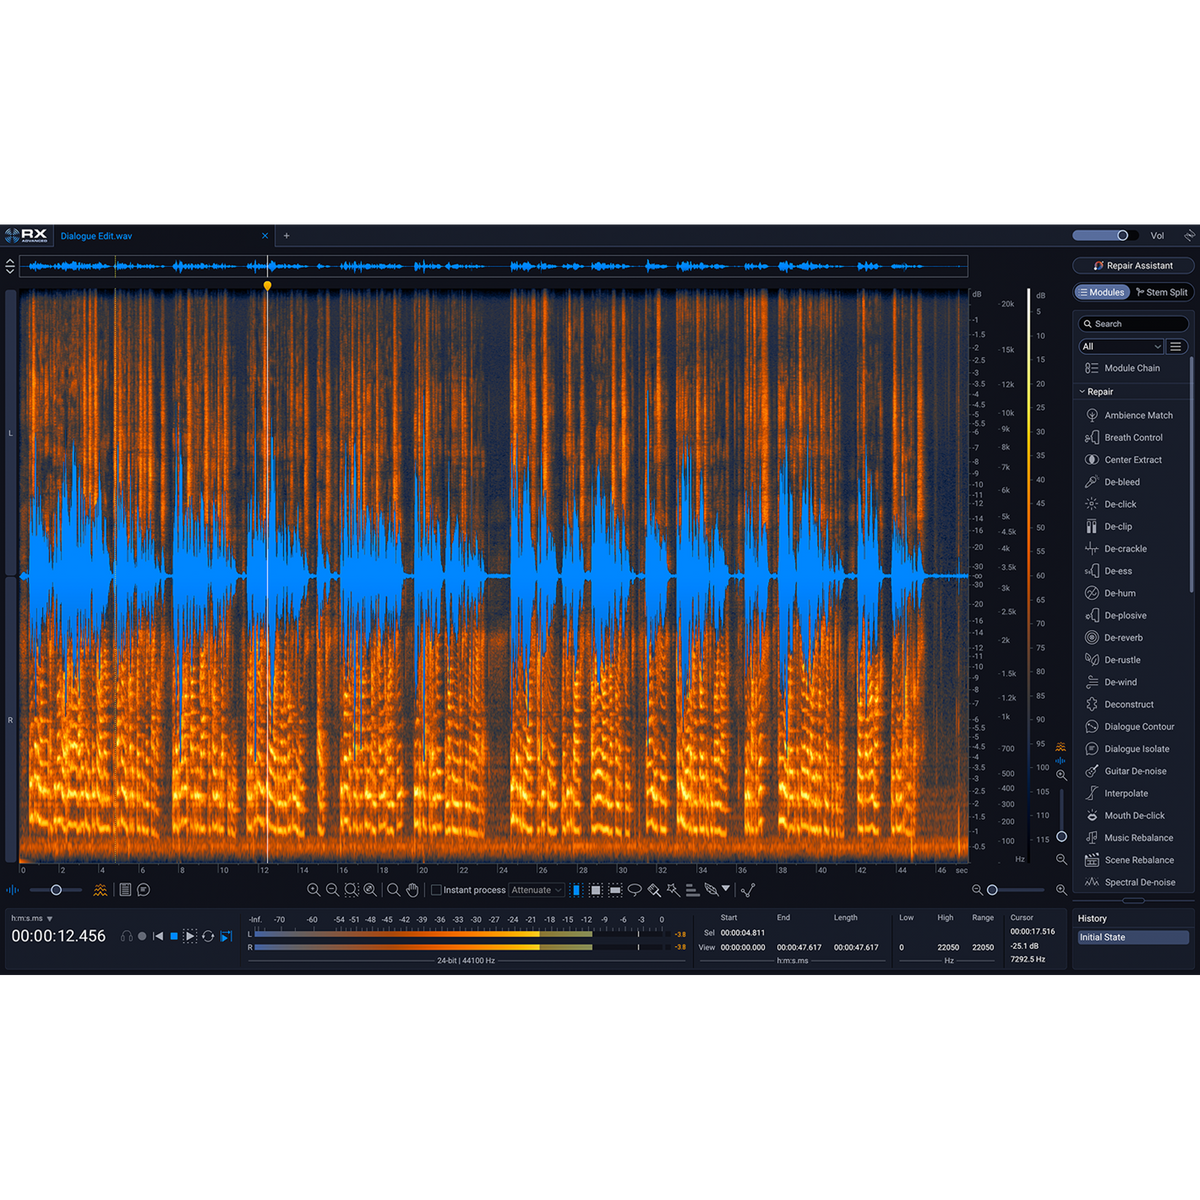Open the Repair Assistant

click(x=1133, y=265)
